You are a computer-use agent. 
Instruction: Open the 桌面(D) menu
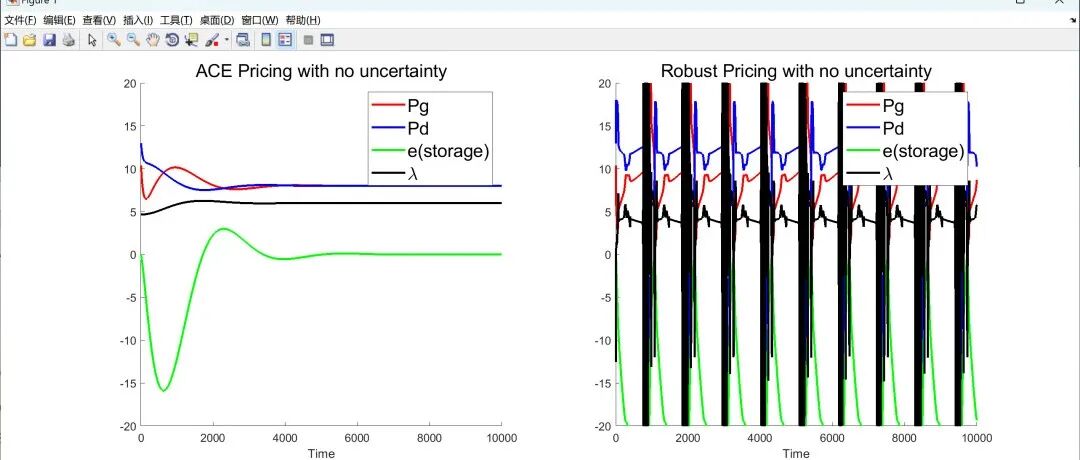(x=217, y=21)
